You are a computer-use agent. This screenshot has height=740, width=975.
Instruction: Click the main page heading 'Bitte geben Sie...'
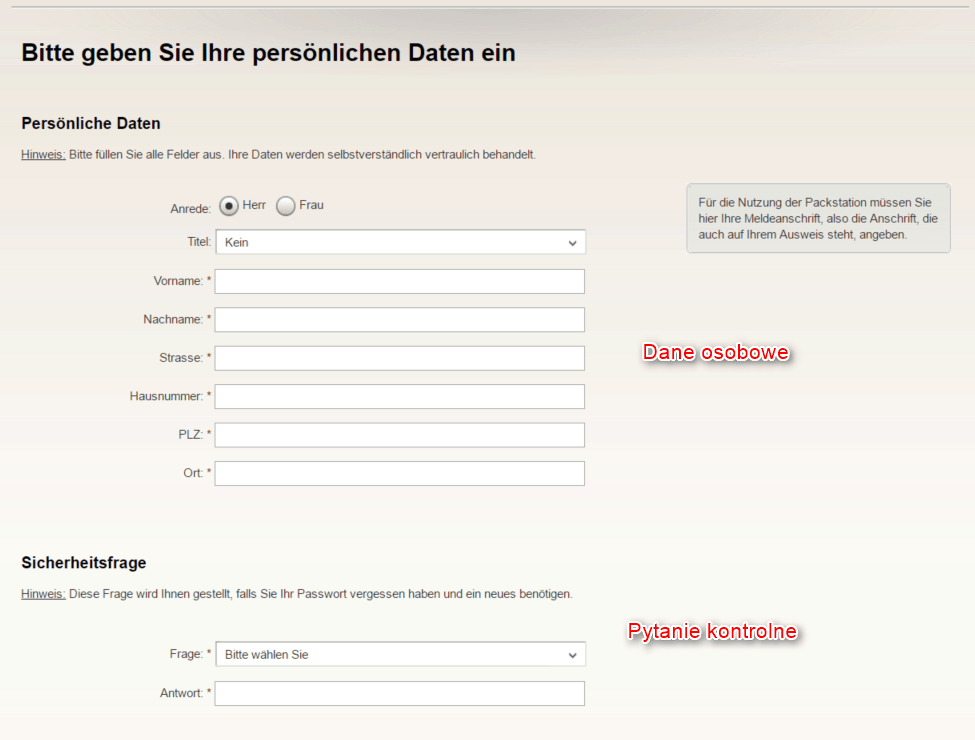[268, 53]
